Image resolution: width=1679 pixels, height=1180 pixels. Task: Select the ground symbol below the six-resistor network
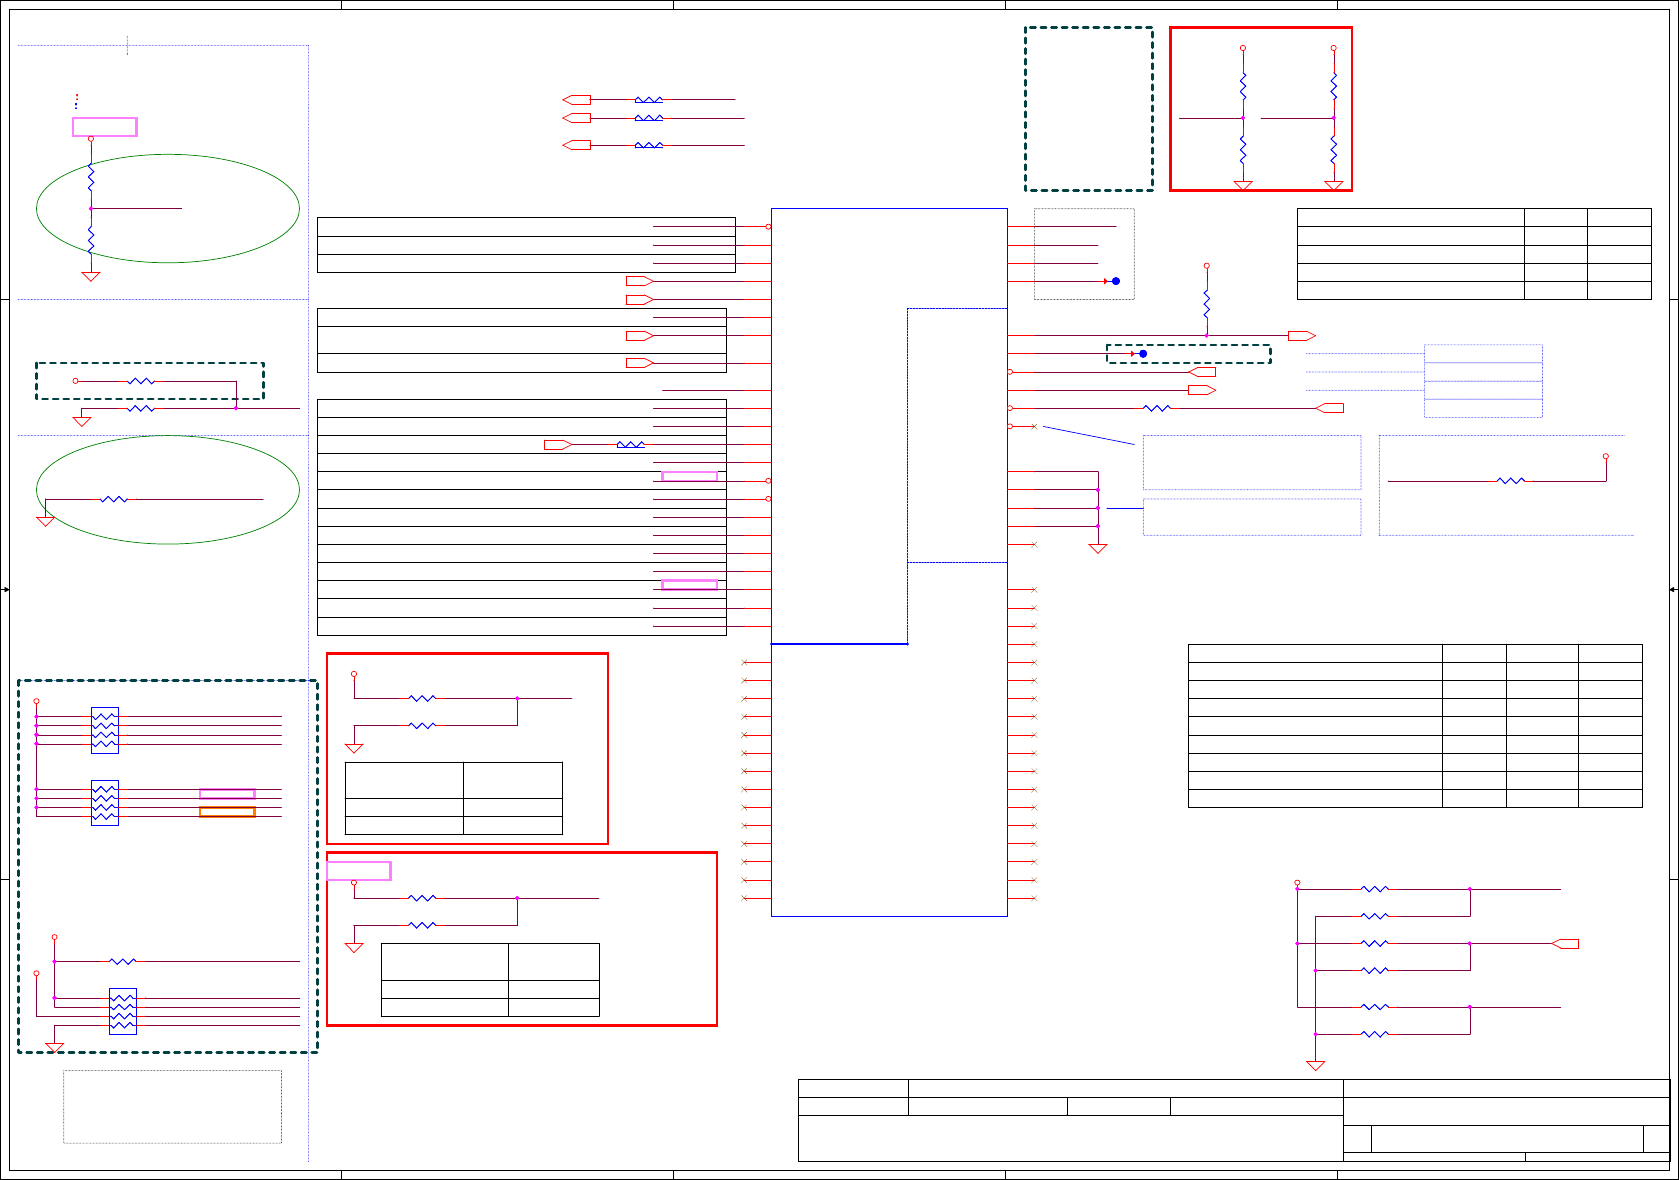click(x=1316, y=1066)
